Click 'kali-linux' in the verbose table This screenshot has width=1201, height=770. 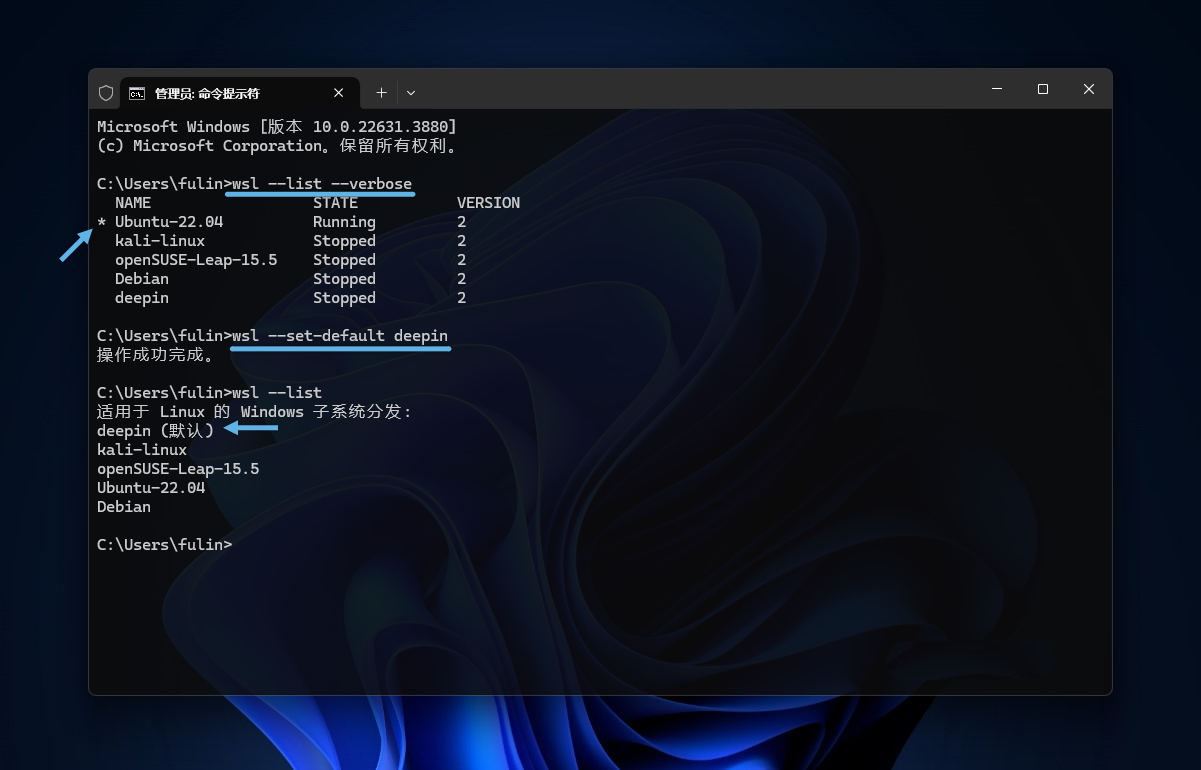click(160, 241)
